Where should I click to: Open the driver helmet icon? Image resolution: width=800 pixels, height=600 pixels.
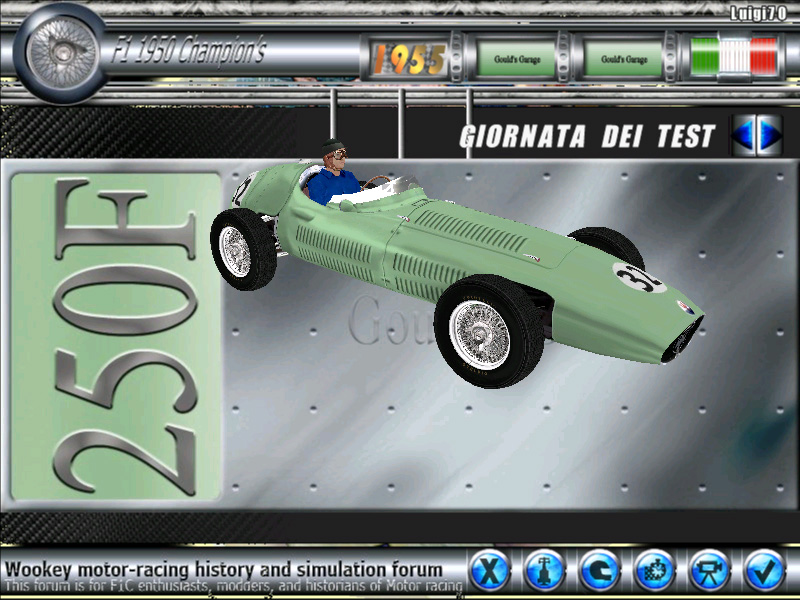coord(599,570)
